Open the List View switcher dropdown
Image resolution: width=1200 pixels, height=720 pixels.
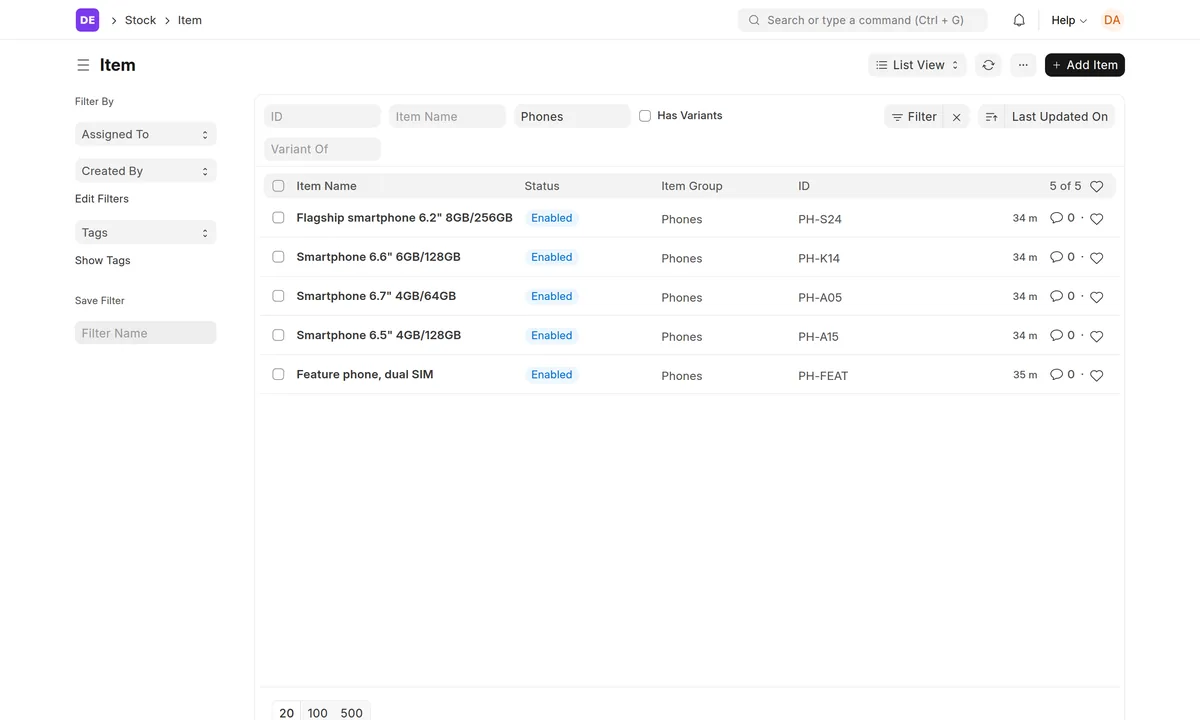917,65
